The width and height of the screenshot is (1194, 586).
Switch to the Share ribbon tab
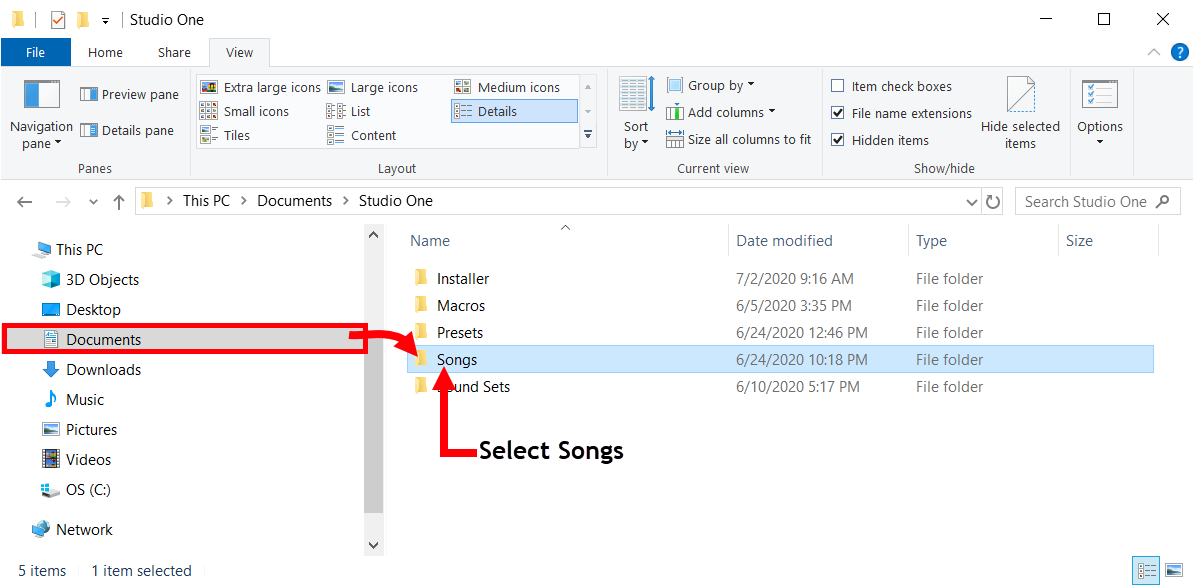click(x=174, y=53)
